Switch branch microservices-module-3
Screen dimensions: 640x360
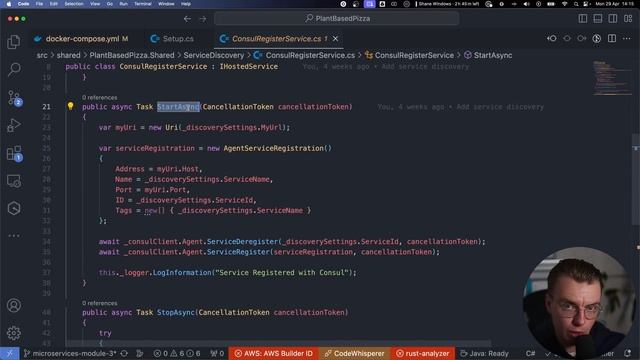tap(70, 353)
